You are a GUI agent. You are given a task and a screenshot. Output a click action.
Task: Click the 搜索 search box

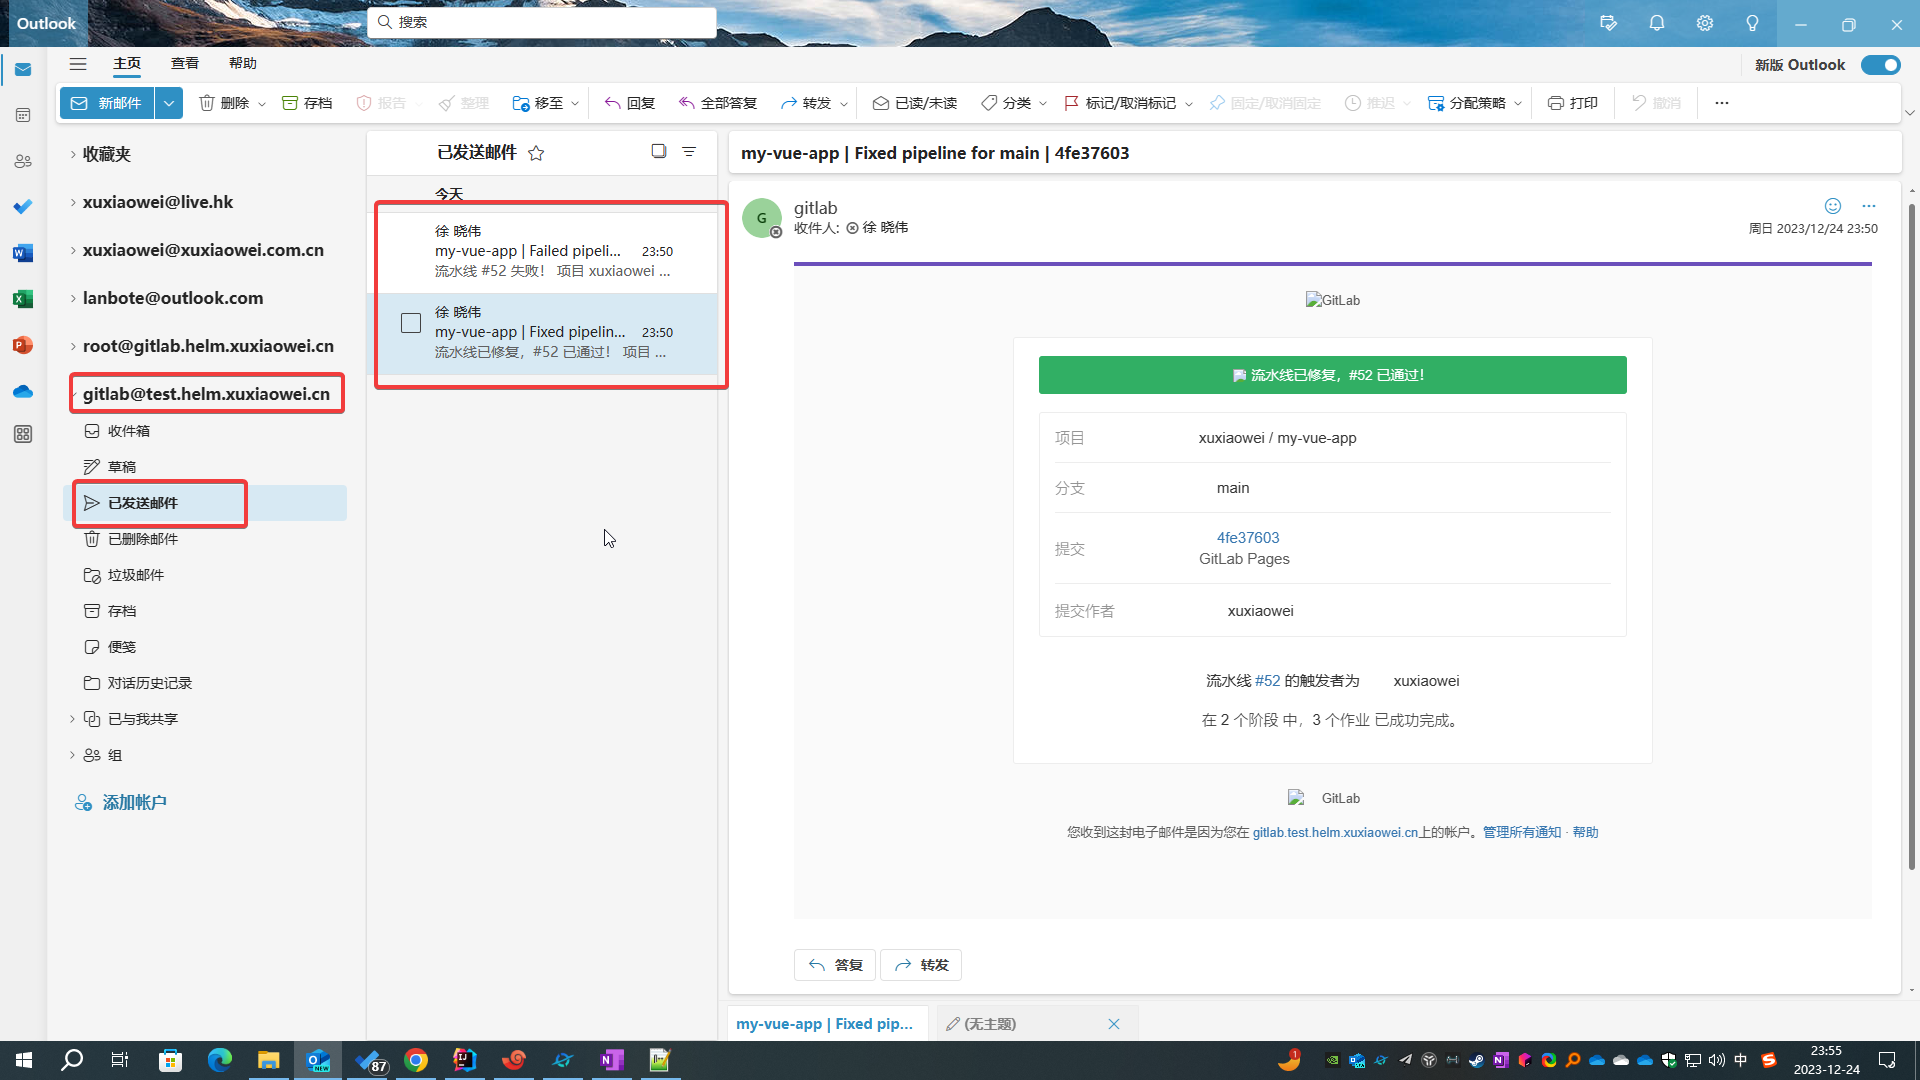(x=543, y=22)
